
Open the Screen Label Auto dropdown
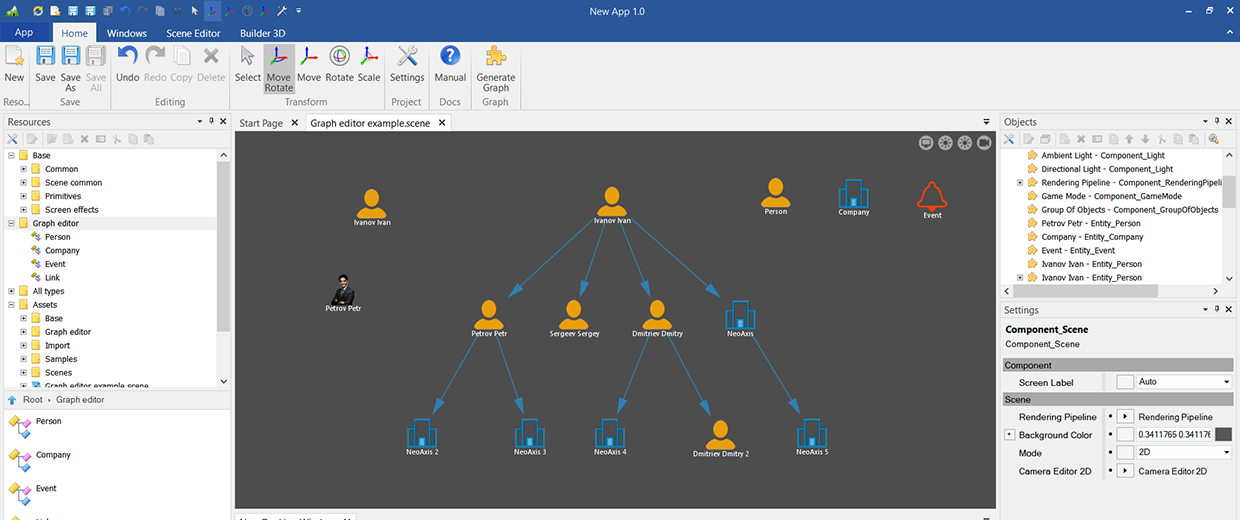click(x=1226, y=382)
